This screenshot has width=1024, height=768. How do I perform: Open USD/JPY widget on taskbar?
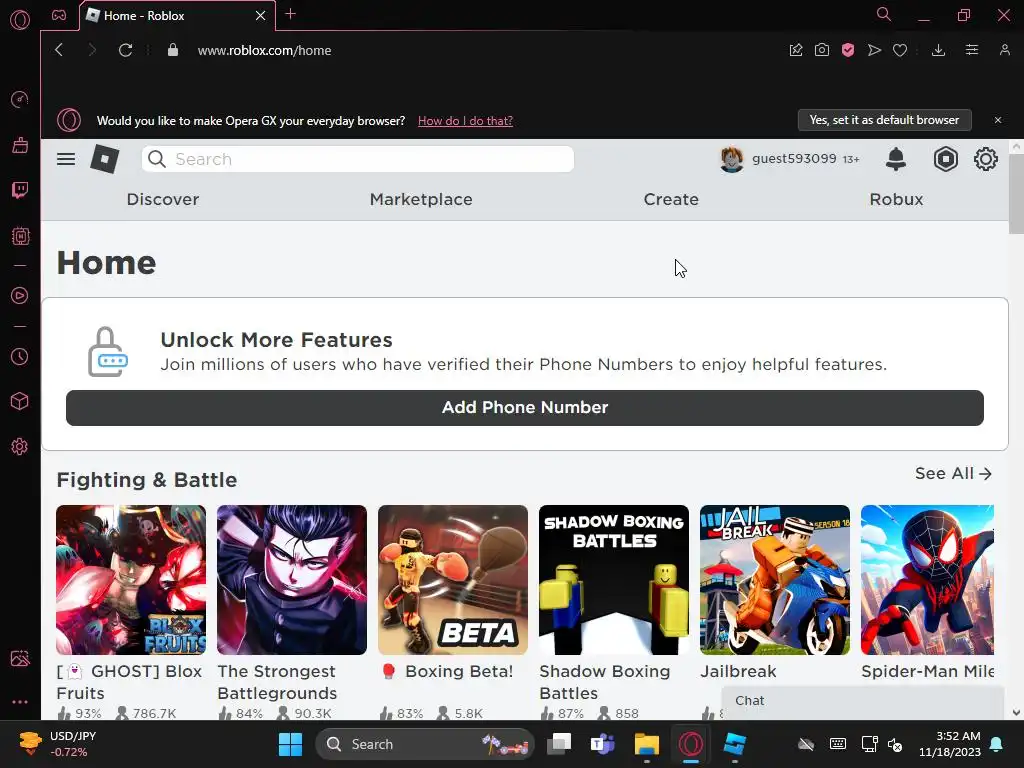point(57,744)
